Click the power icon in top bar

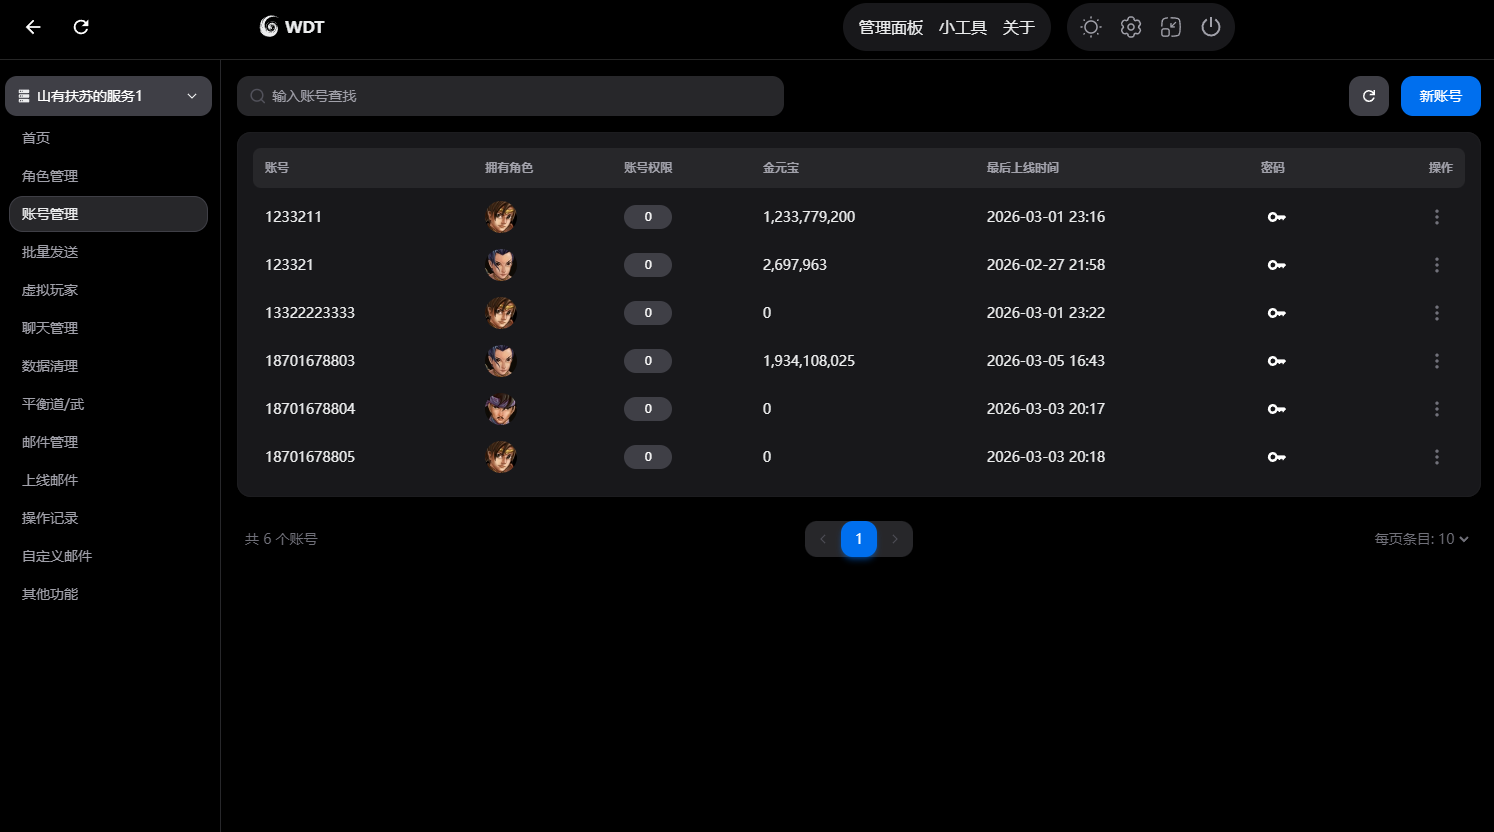1211,27
